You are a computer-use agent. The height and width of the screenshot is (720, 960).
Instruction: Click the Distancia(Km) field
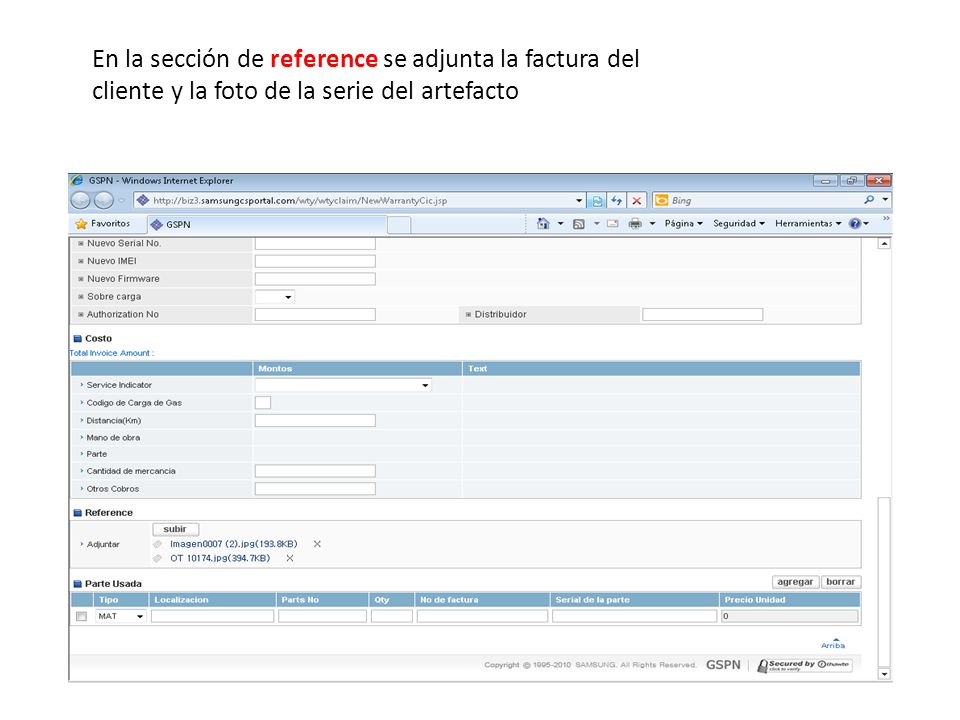pyautogui.click(x=315, y=421)
